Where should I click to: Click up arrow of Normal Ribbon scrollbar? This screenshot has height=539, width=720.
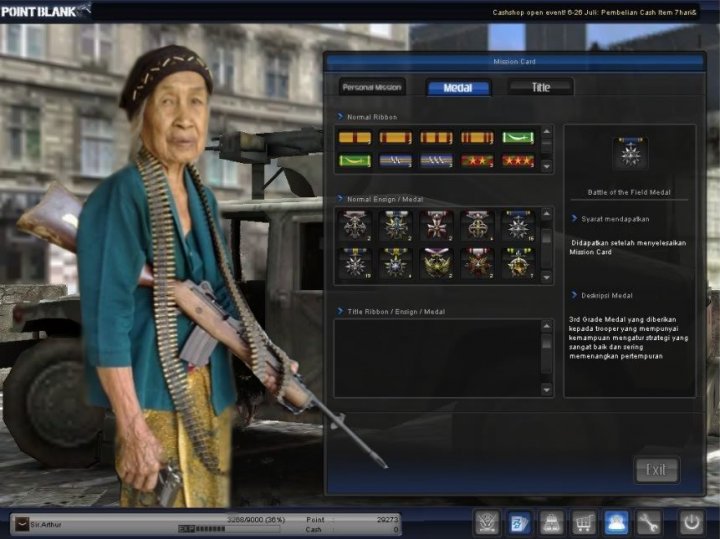coord(546,132)
